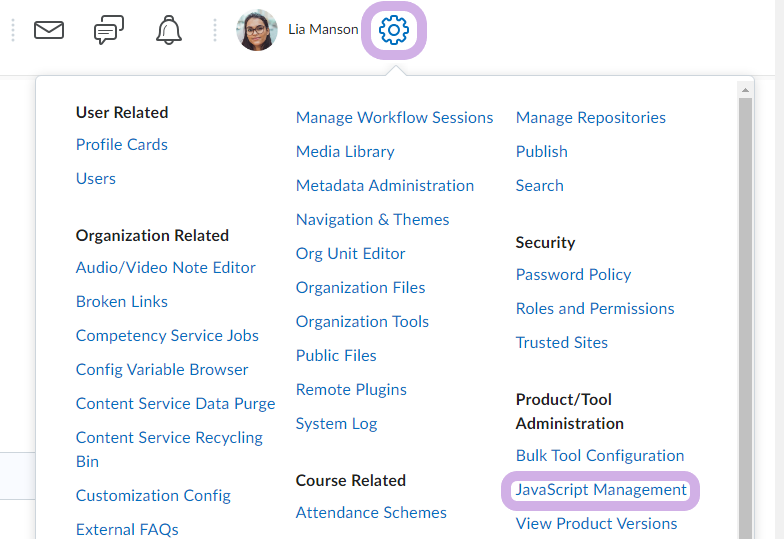Click Lia Manson's profile avatar
The height and width of the screenshot is (539, 784).
256,30
